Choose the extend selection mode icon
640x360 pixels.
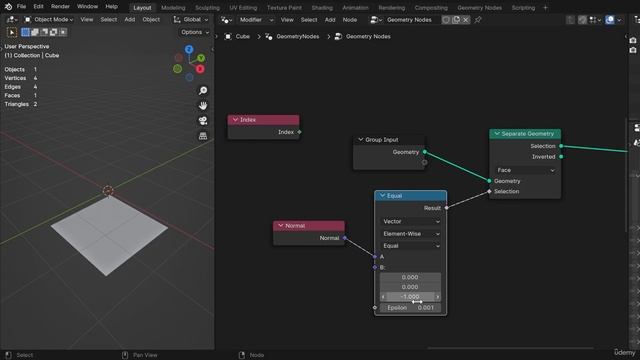point(35,32)
